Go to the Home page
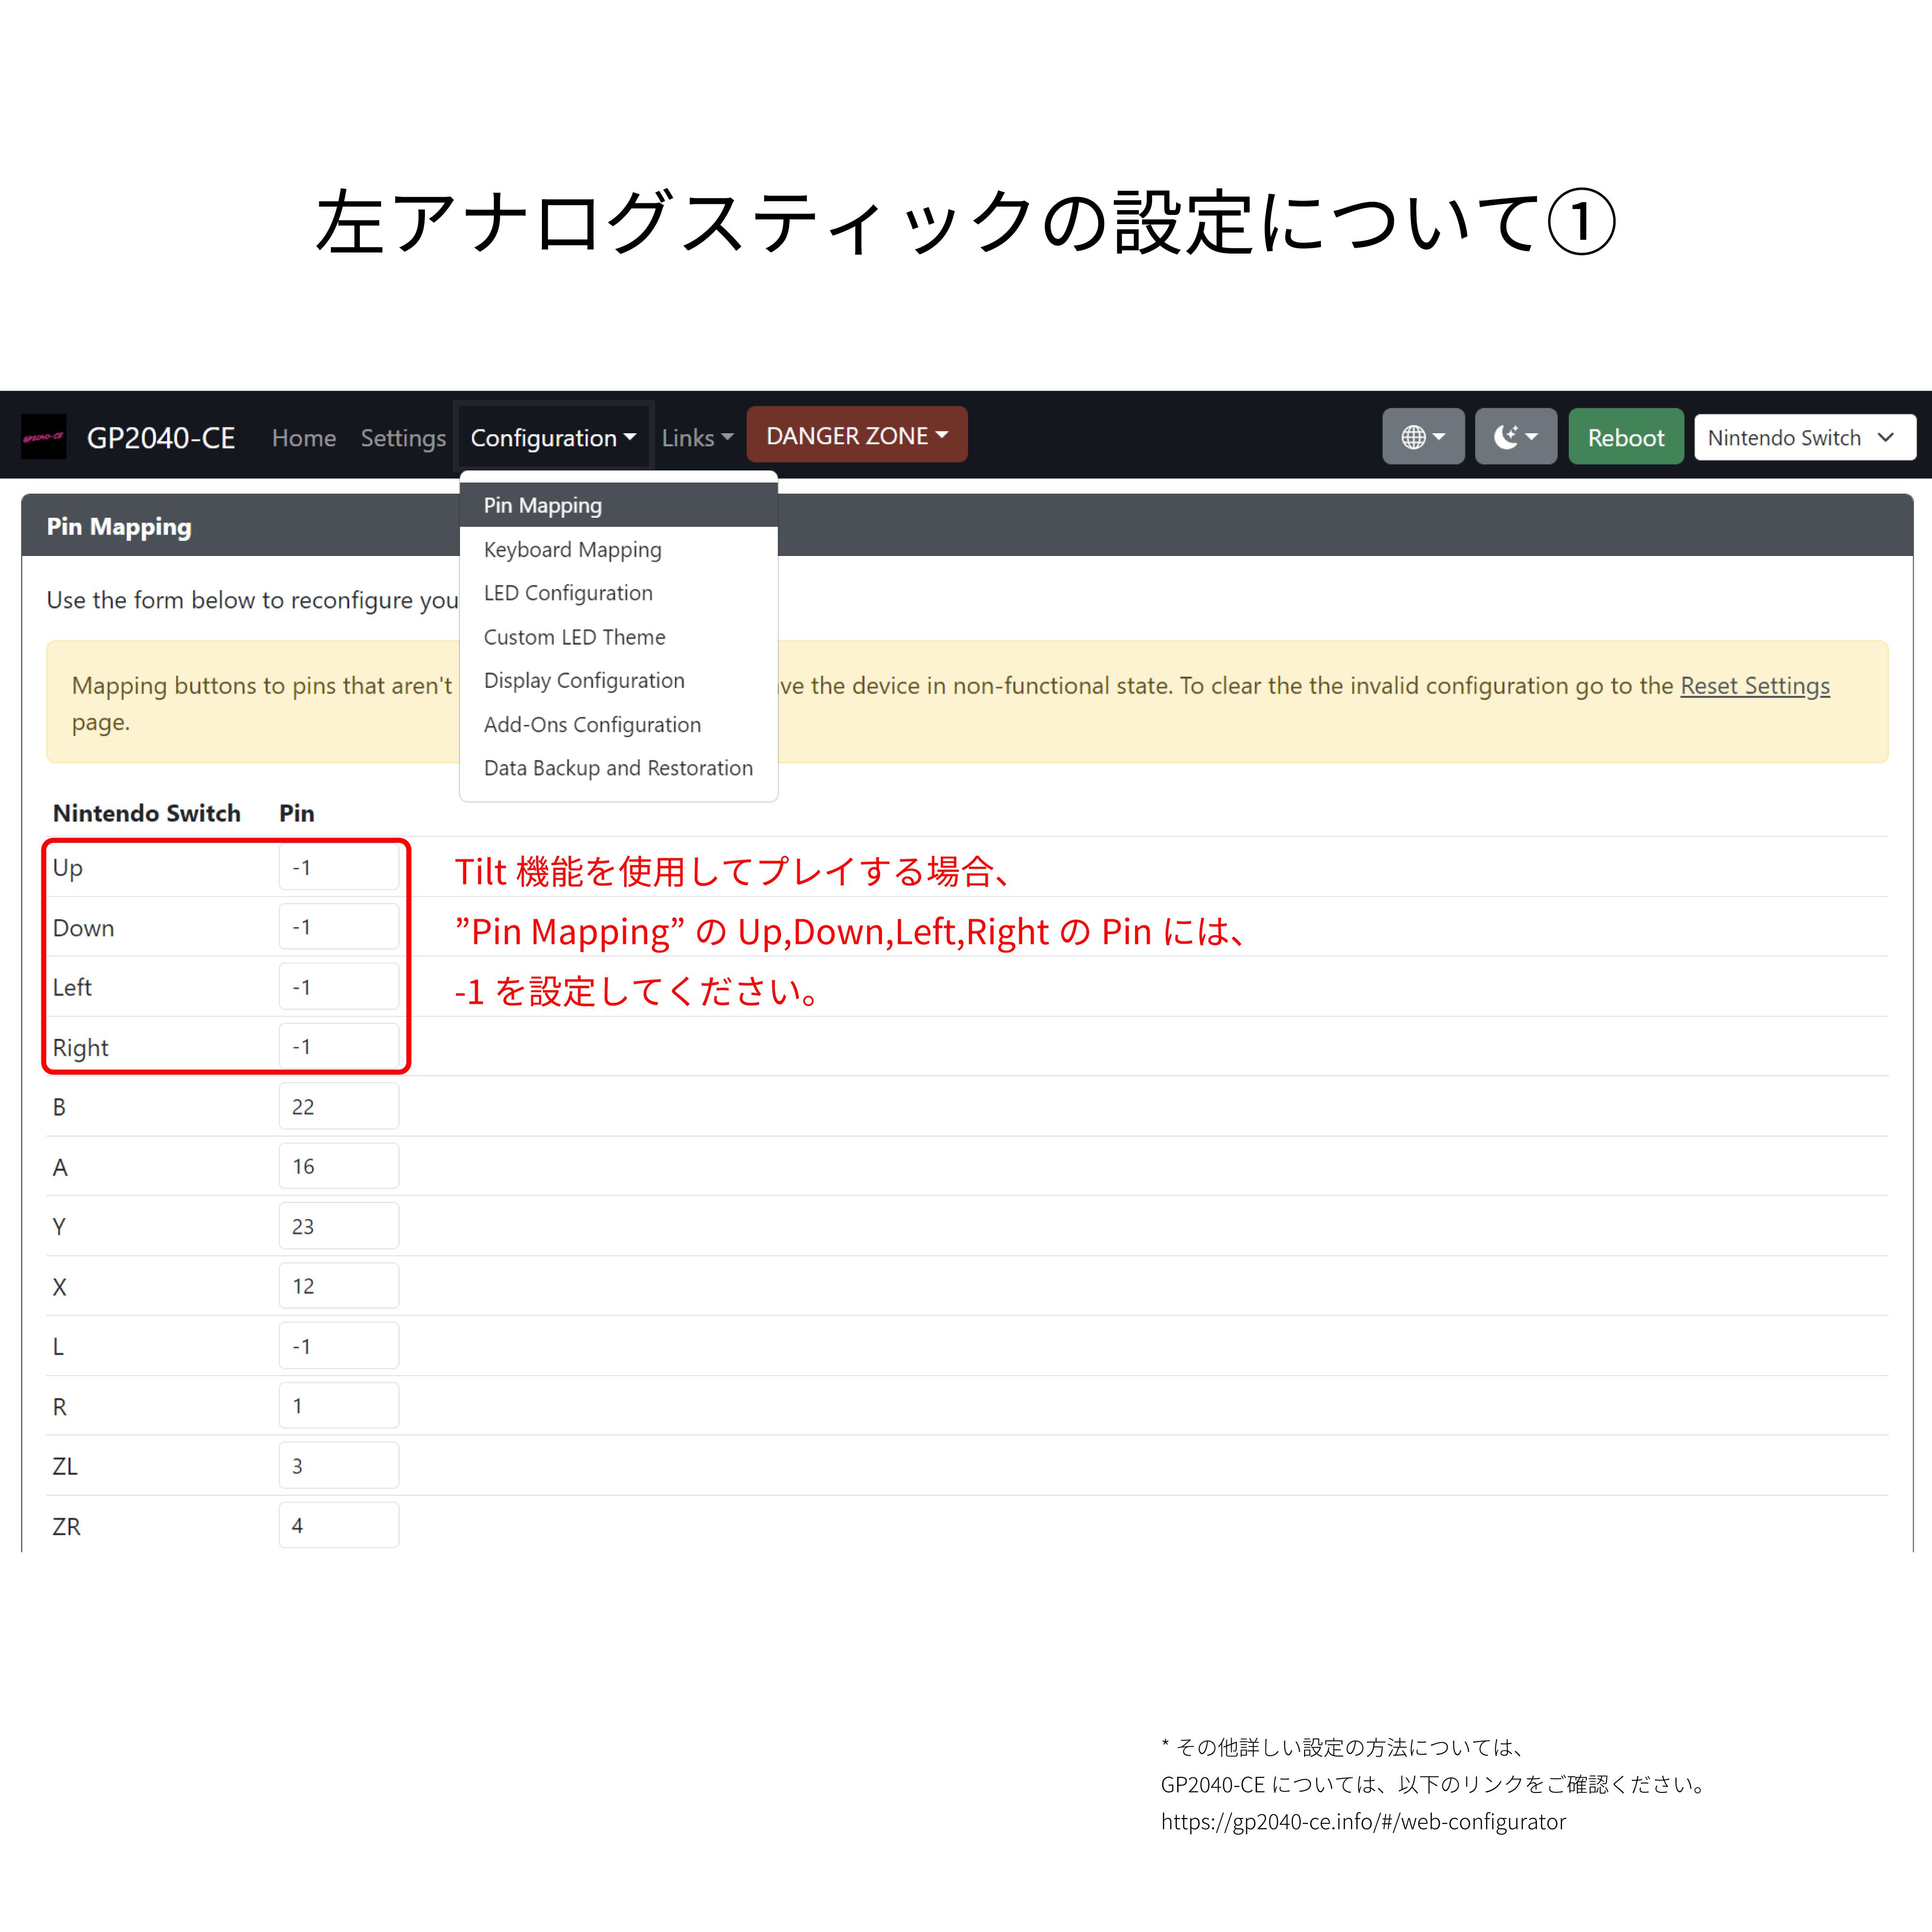1932x1932 pixels. [304, 438]
